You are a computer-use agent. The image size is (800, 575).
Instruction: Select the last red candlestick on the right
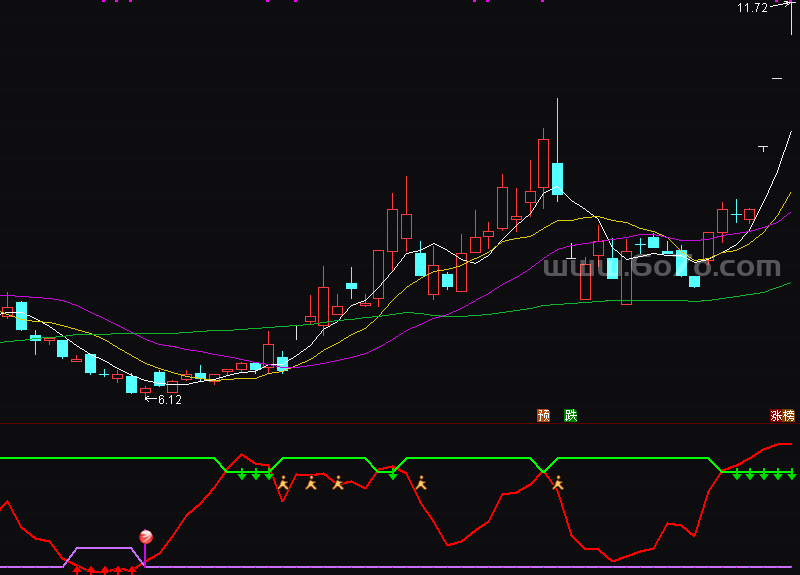click(x=749, y=214)
